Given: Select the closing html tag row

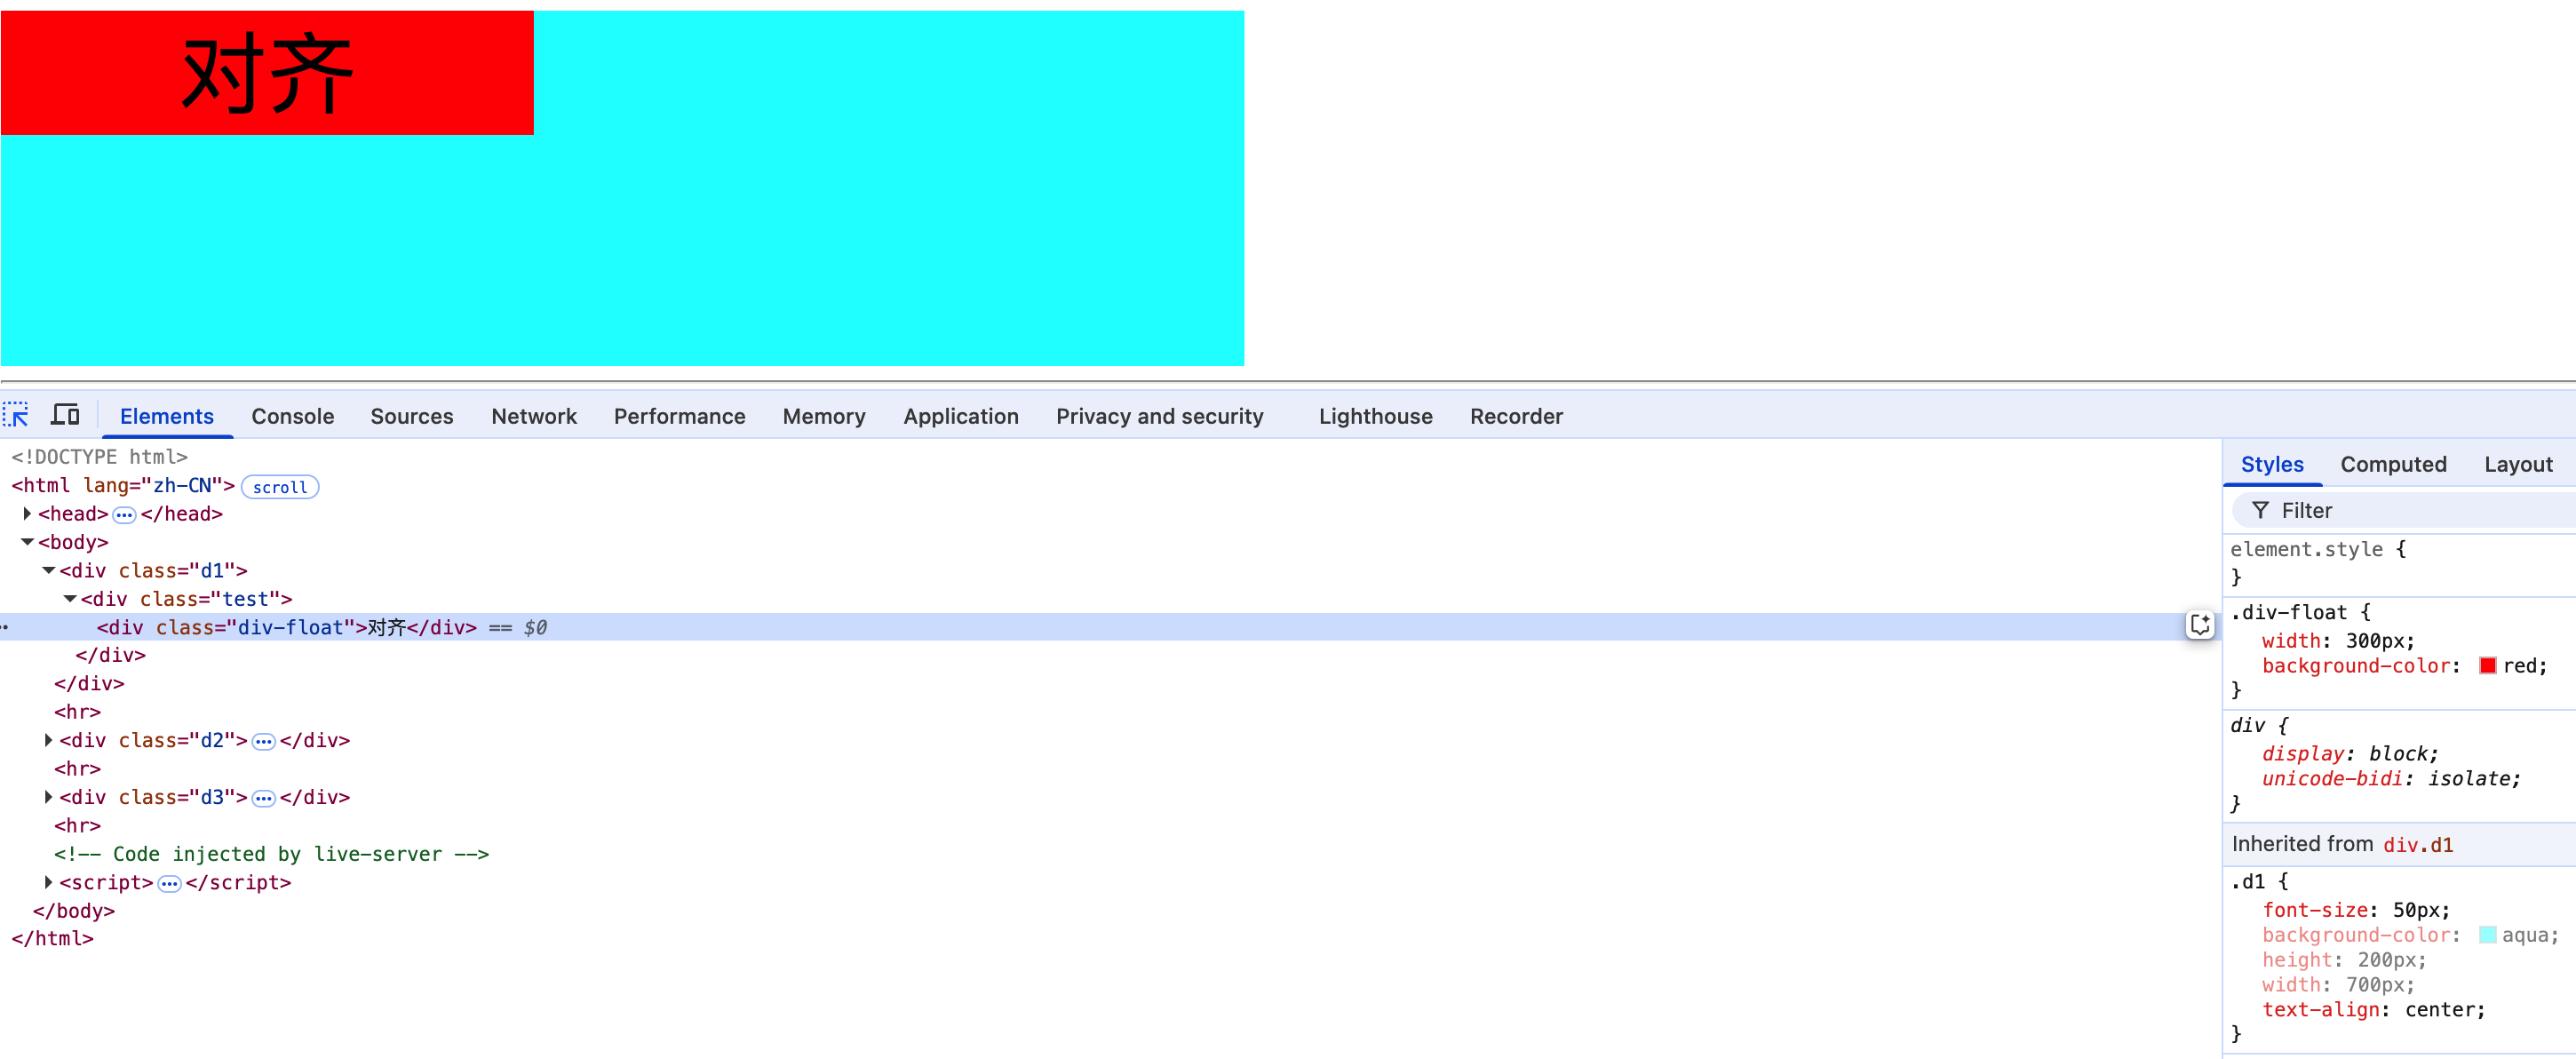Looking at the screenshot, I should click(x=52, y=939).
